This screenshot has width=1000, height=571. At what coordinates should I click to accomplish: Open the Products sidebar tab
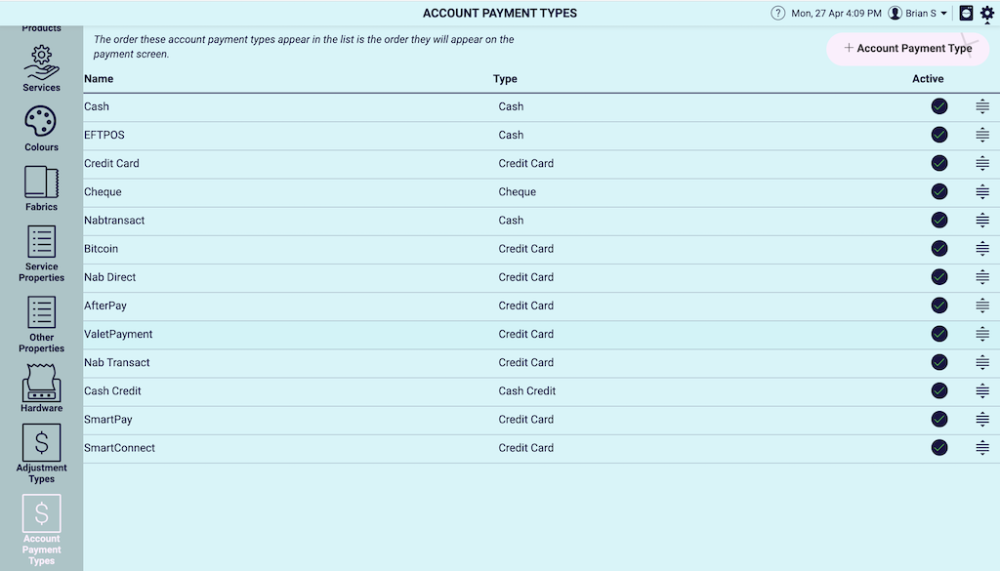coord(41,26)
